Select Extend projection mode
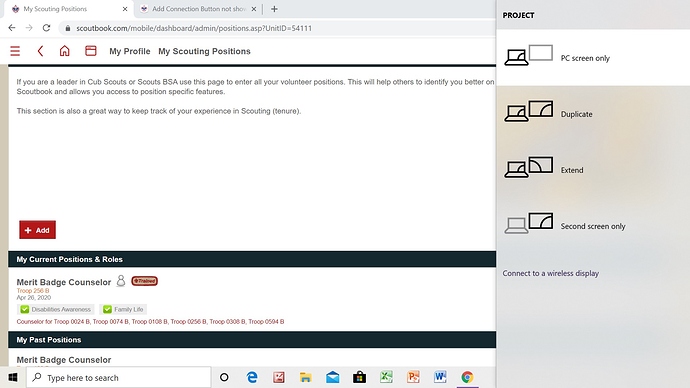Image resolution: width=690 pixels, height=388 pixels. click(x=593, y=170)
